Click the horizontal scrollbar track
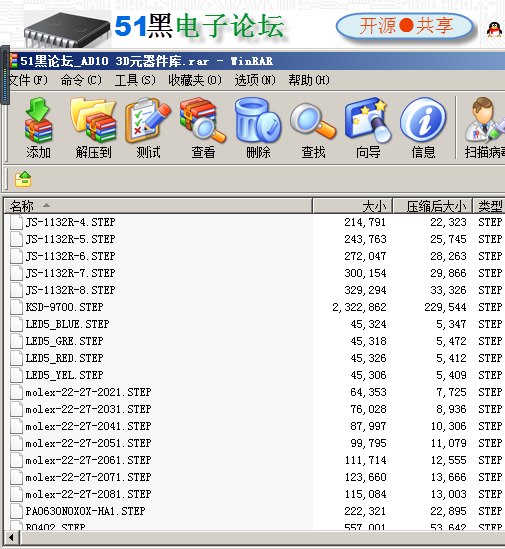505x549 pixels. pos(263,537)
